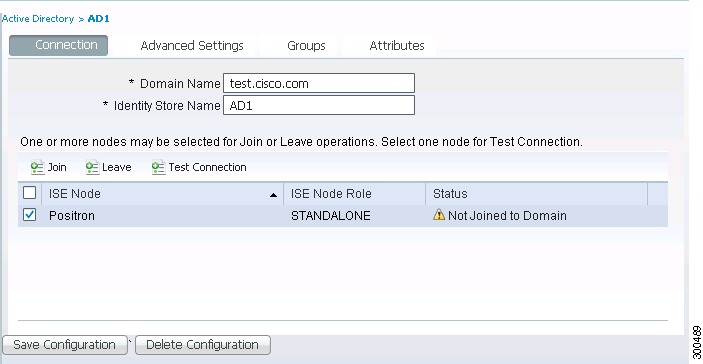Click the ISE Node Role column header

[x=354, y=194]
